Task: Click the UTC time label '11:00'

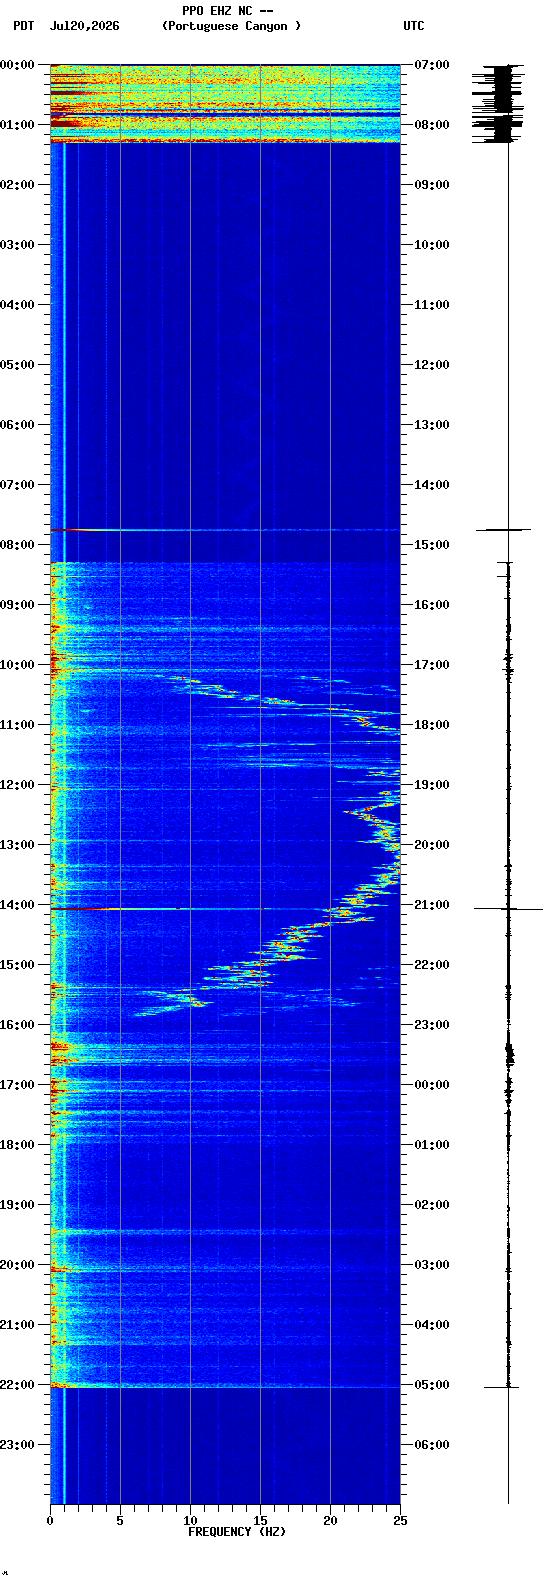Action: (x=432, y=304)
